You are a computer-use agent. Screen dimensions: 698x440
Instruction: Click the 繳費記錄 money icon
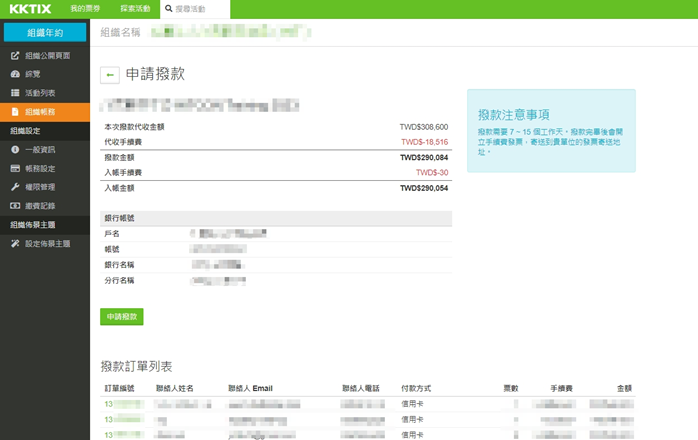[15, 206]
